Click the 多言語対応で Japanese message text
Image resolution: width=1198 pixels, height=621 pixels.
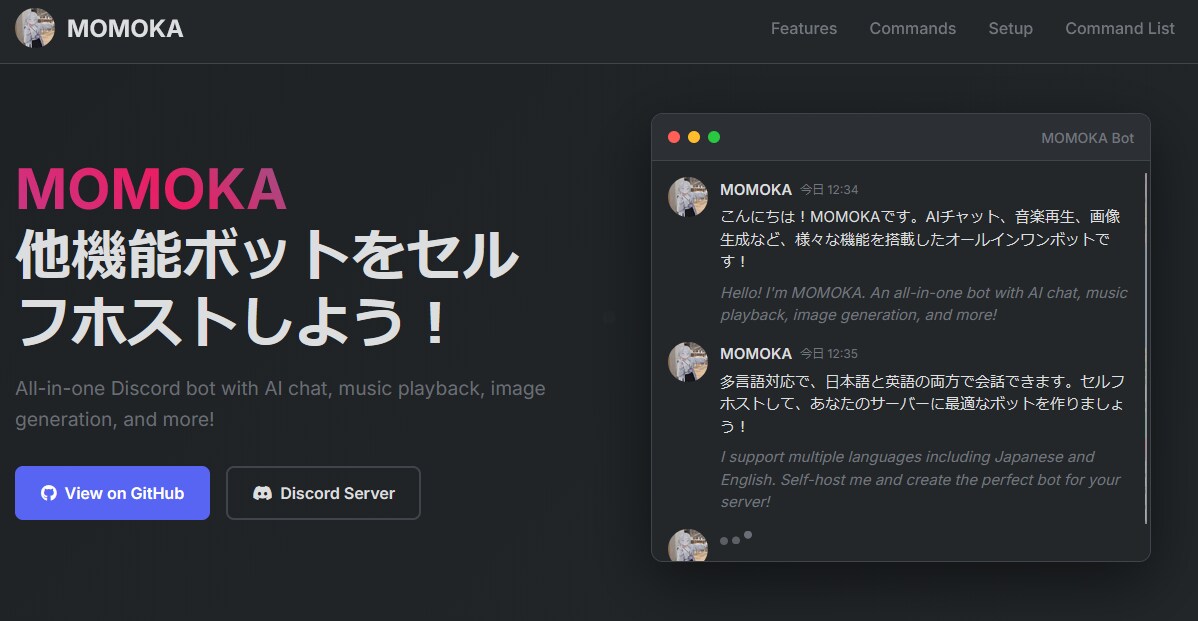coord(922,403)
